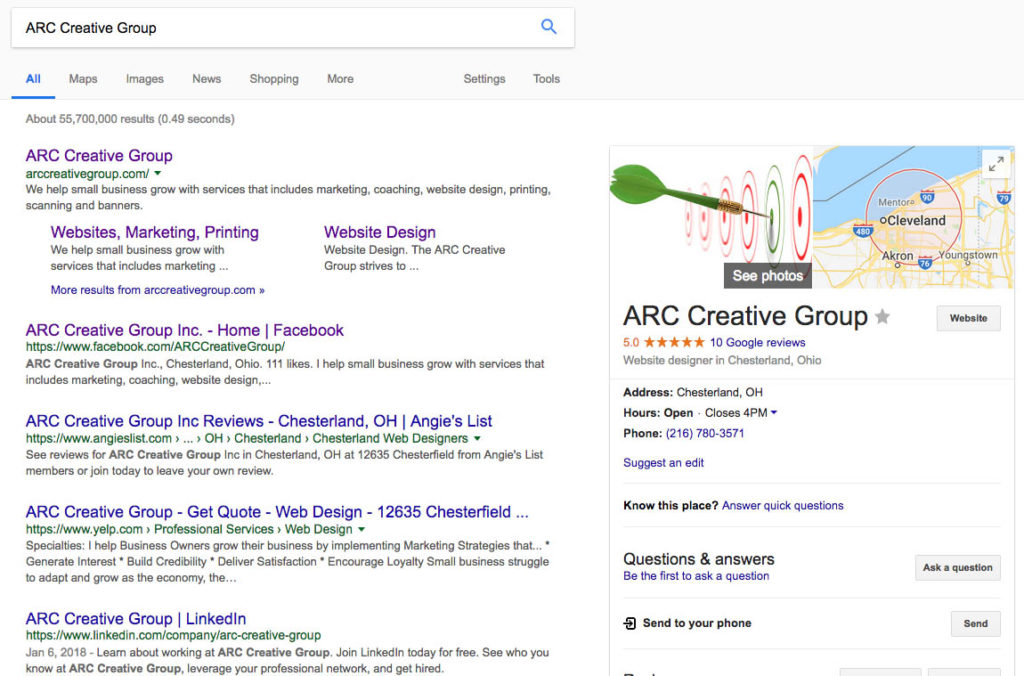
Task: Open dropdown arrow next to arccreativegroup.com/
Action: (157, 174)
